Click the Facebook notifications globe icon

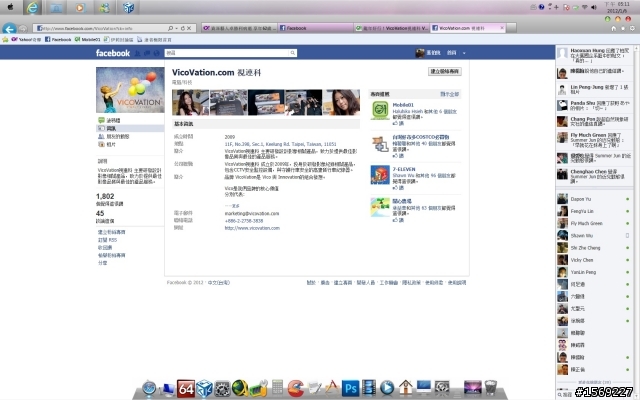tap(156, 53)
